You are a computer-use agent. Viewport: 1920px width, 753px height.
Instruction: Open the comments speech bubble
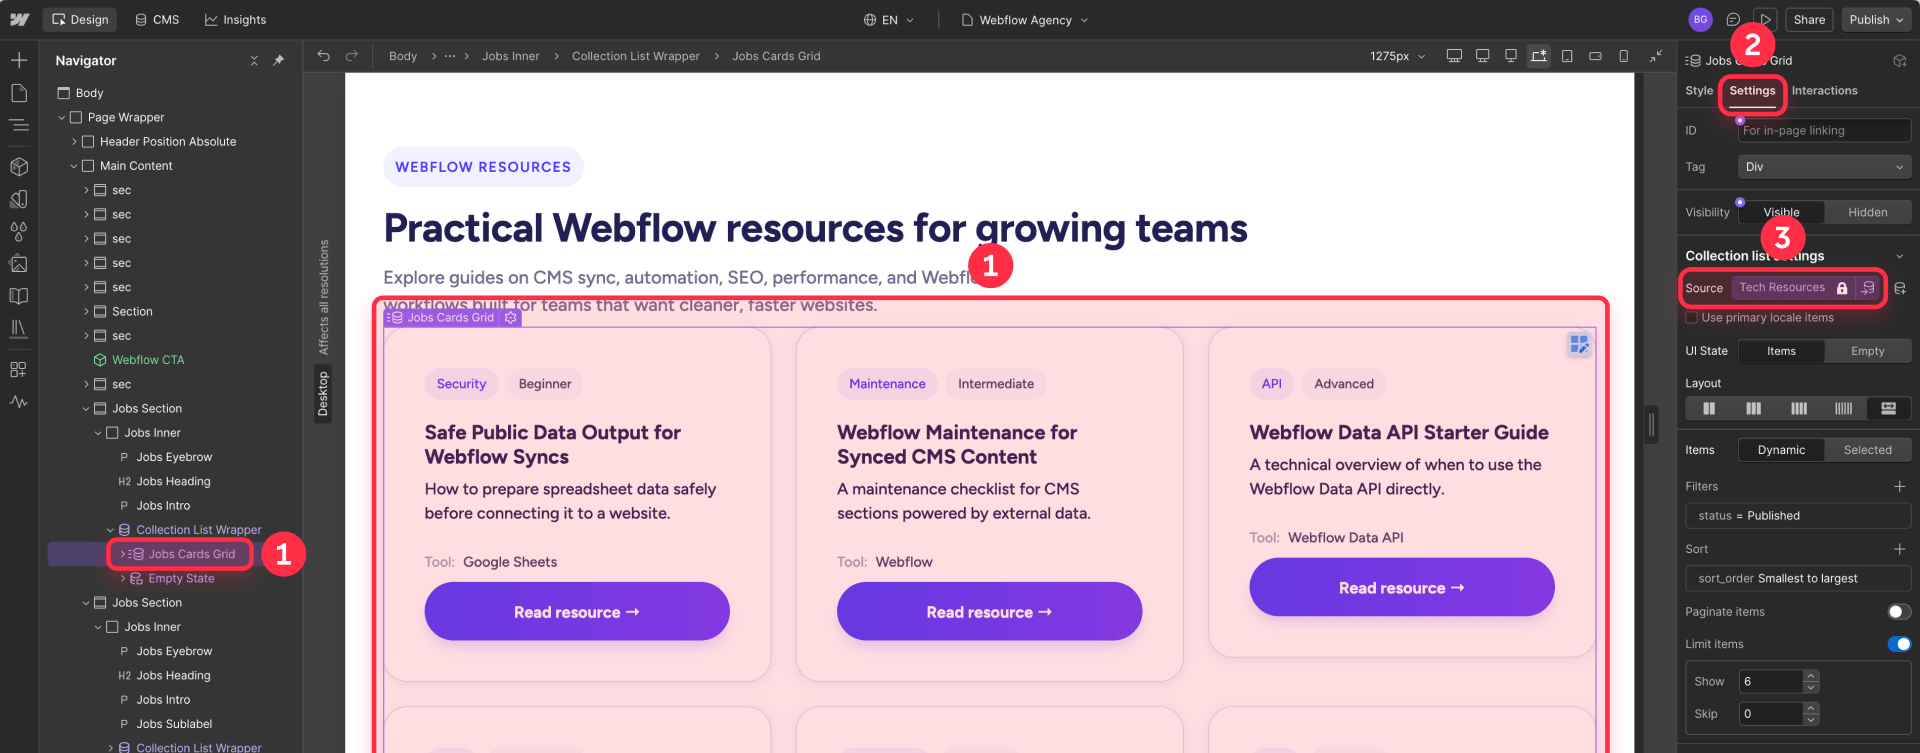[1733, 20]
